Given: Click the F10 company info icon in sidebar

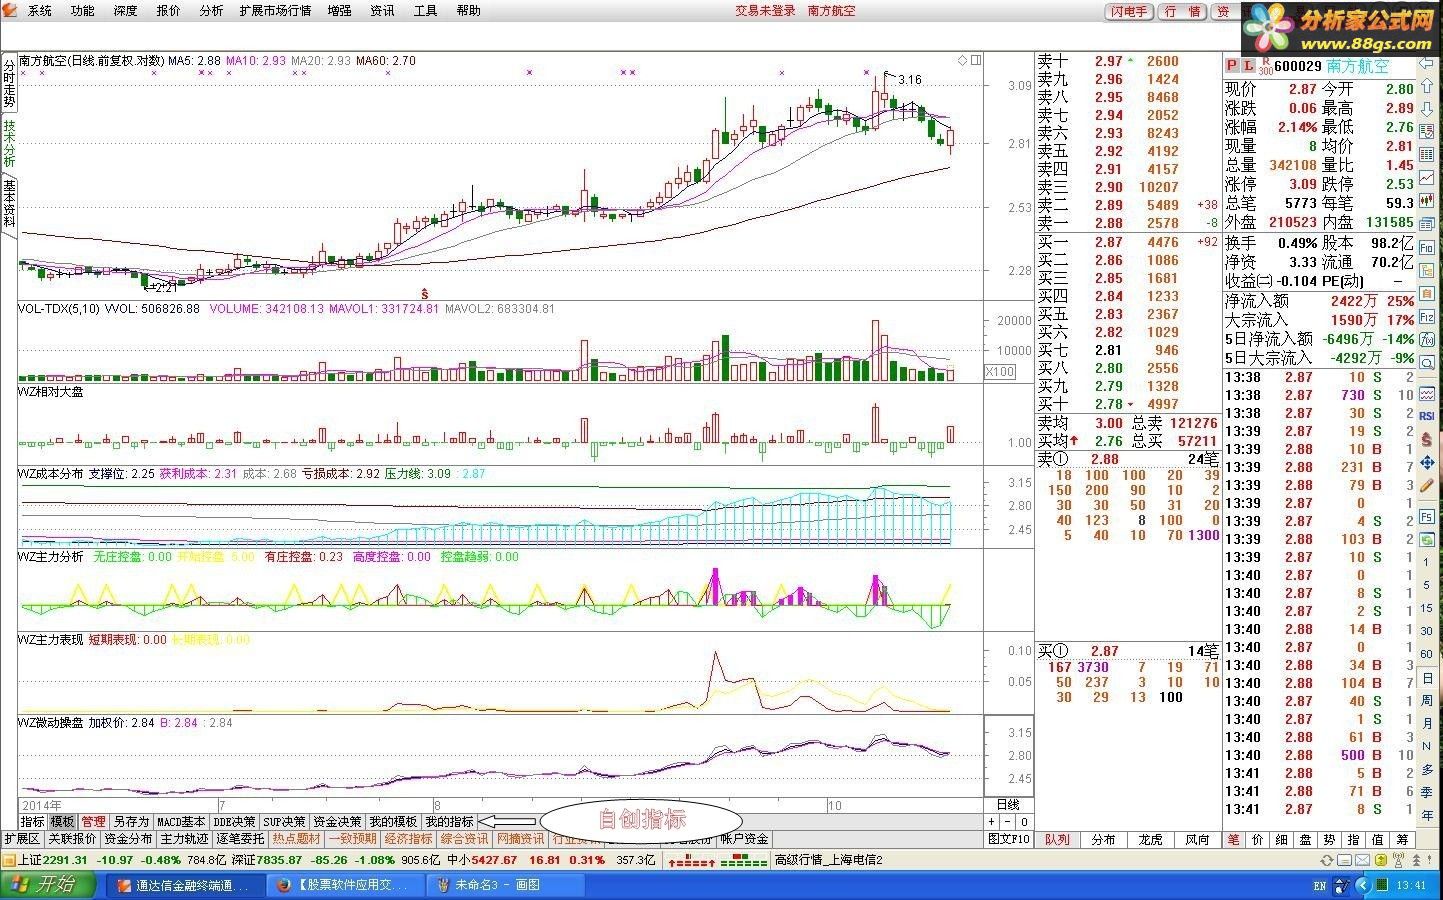Looking at the screenshot, I should click(x=1426, y=247).
